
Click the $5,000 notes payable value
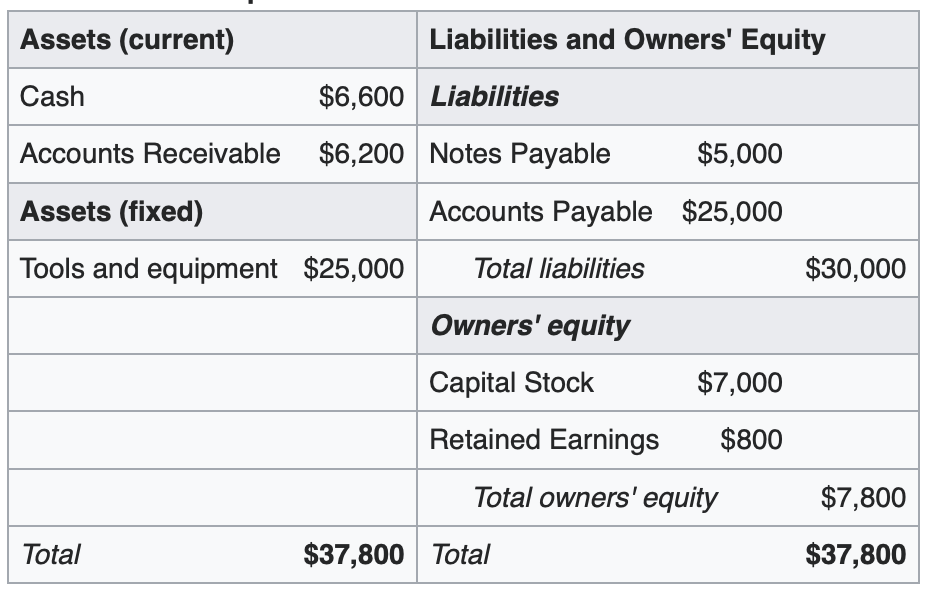(x=739, y=154)
